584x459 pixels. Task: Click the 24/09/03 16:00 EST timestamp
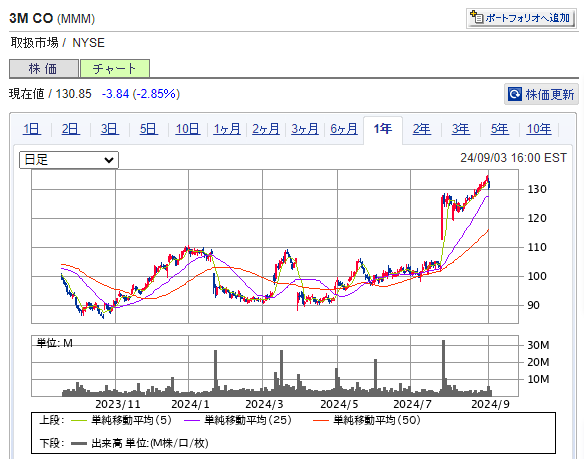point(513,158)
